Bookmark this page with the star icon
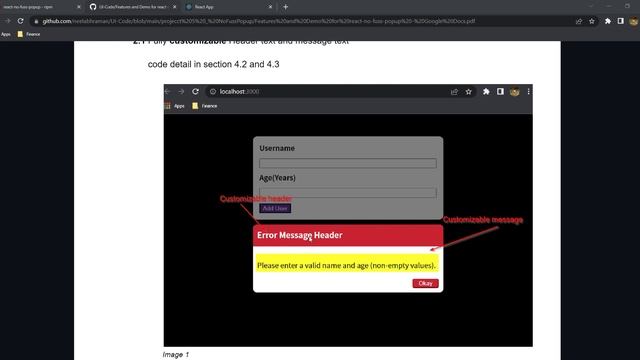The width and height of the screenshot is (640, 360). click(x=591, y=21)
